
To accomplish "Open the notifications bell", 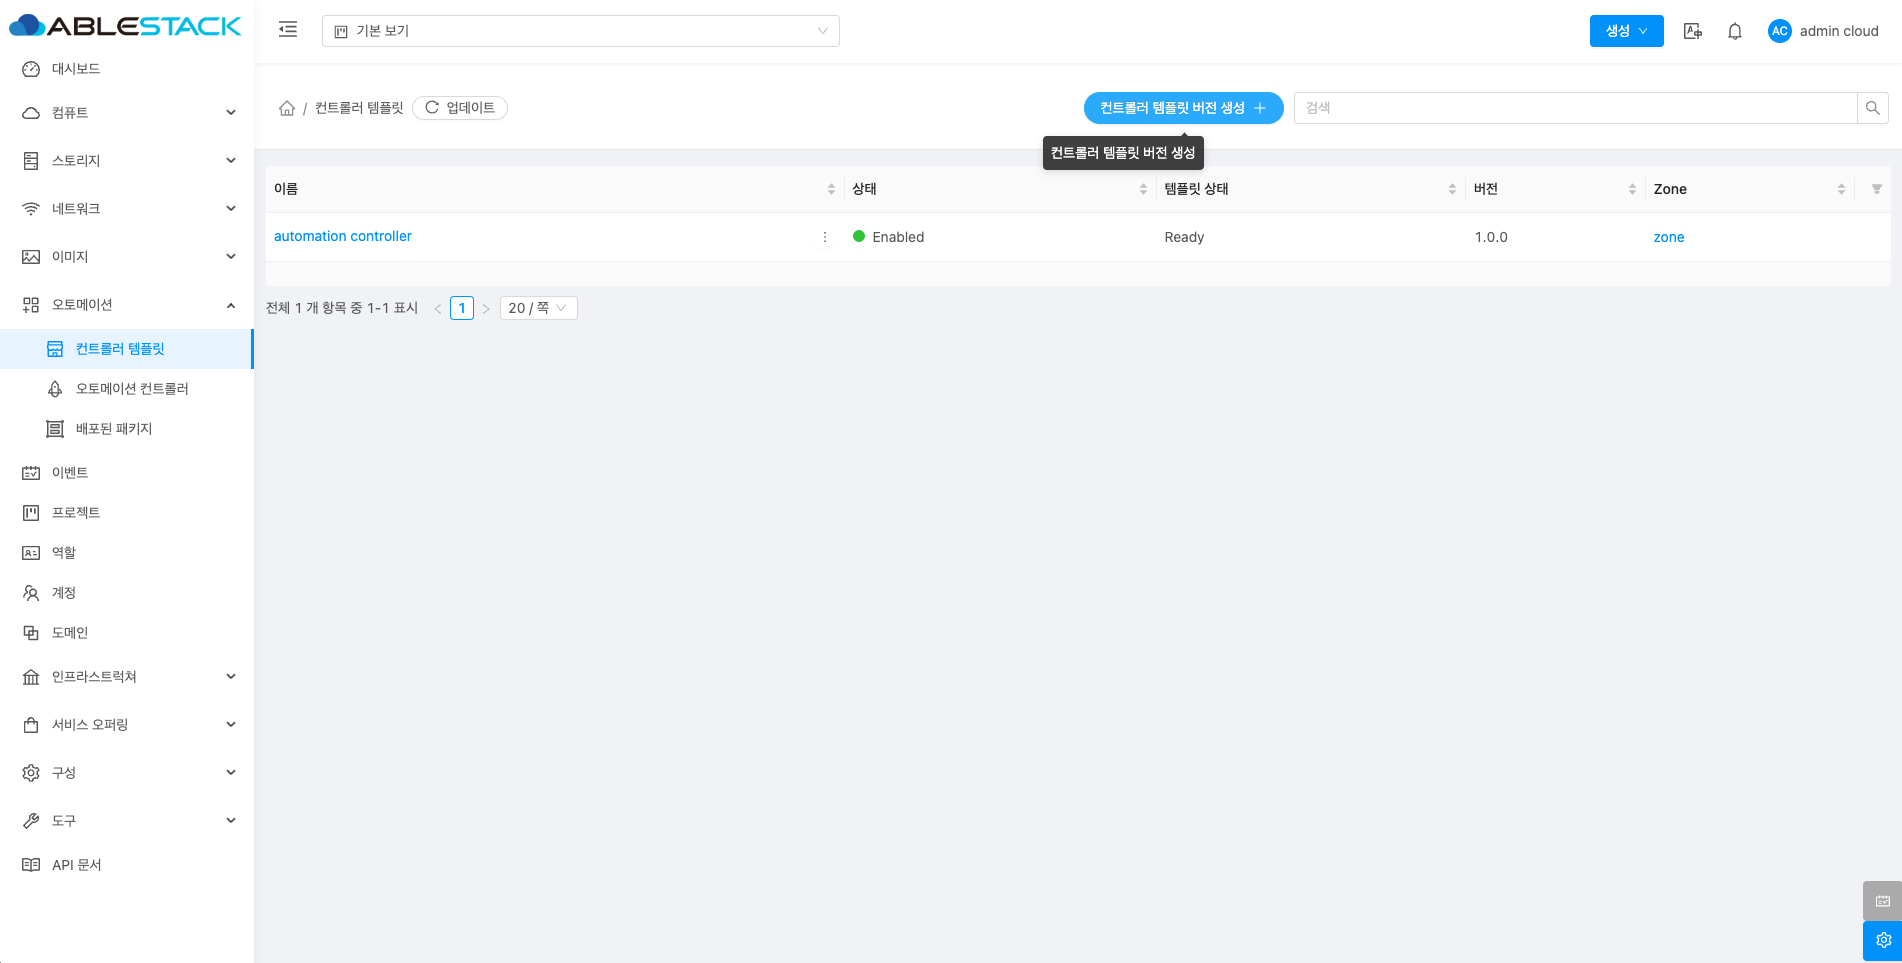I will (1735, 31).
